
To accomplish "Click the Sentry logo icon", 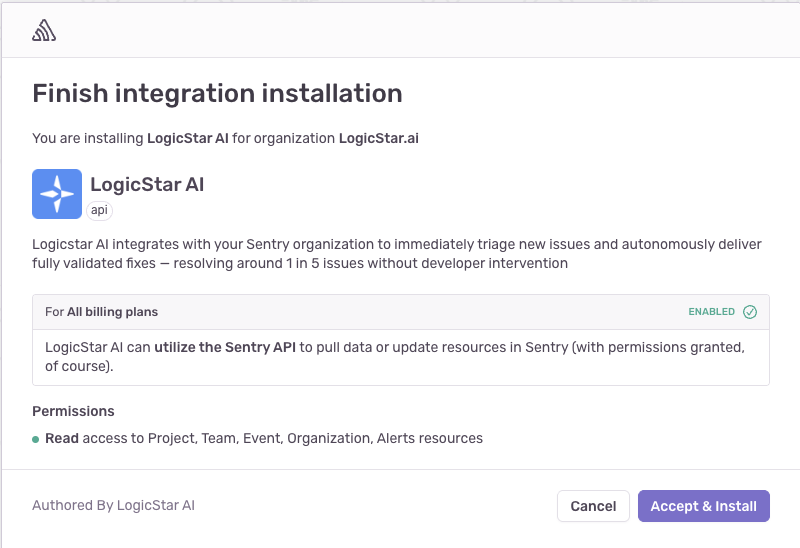I will (x=44, y=31).
